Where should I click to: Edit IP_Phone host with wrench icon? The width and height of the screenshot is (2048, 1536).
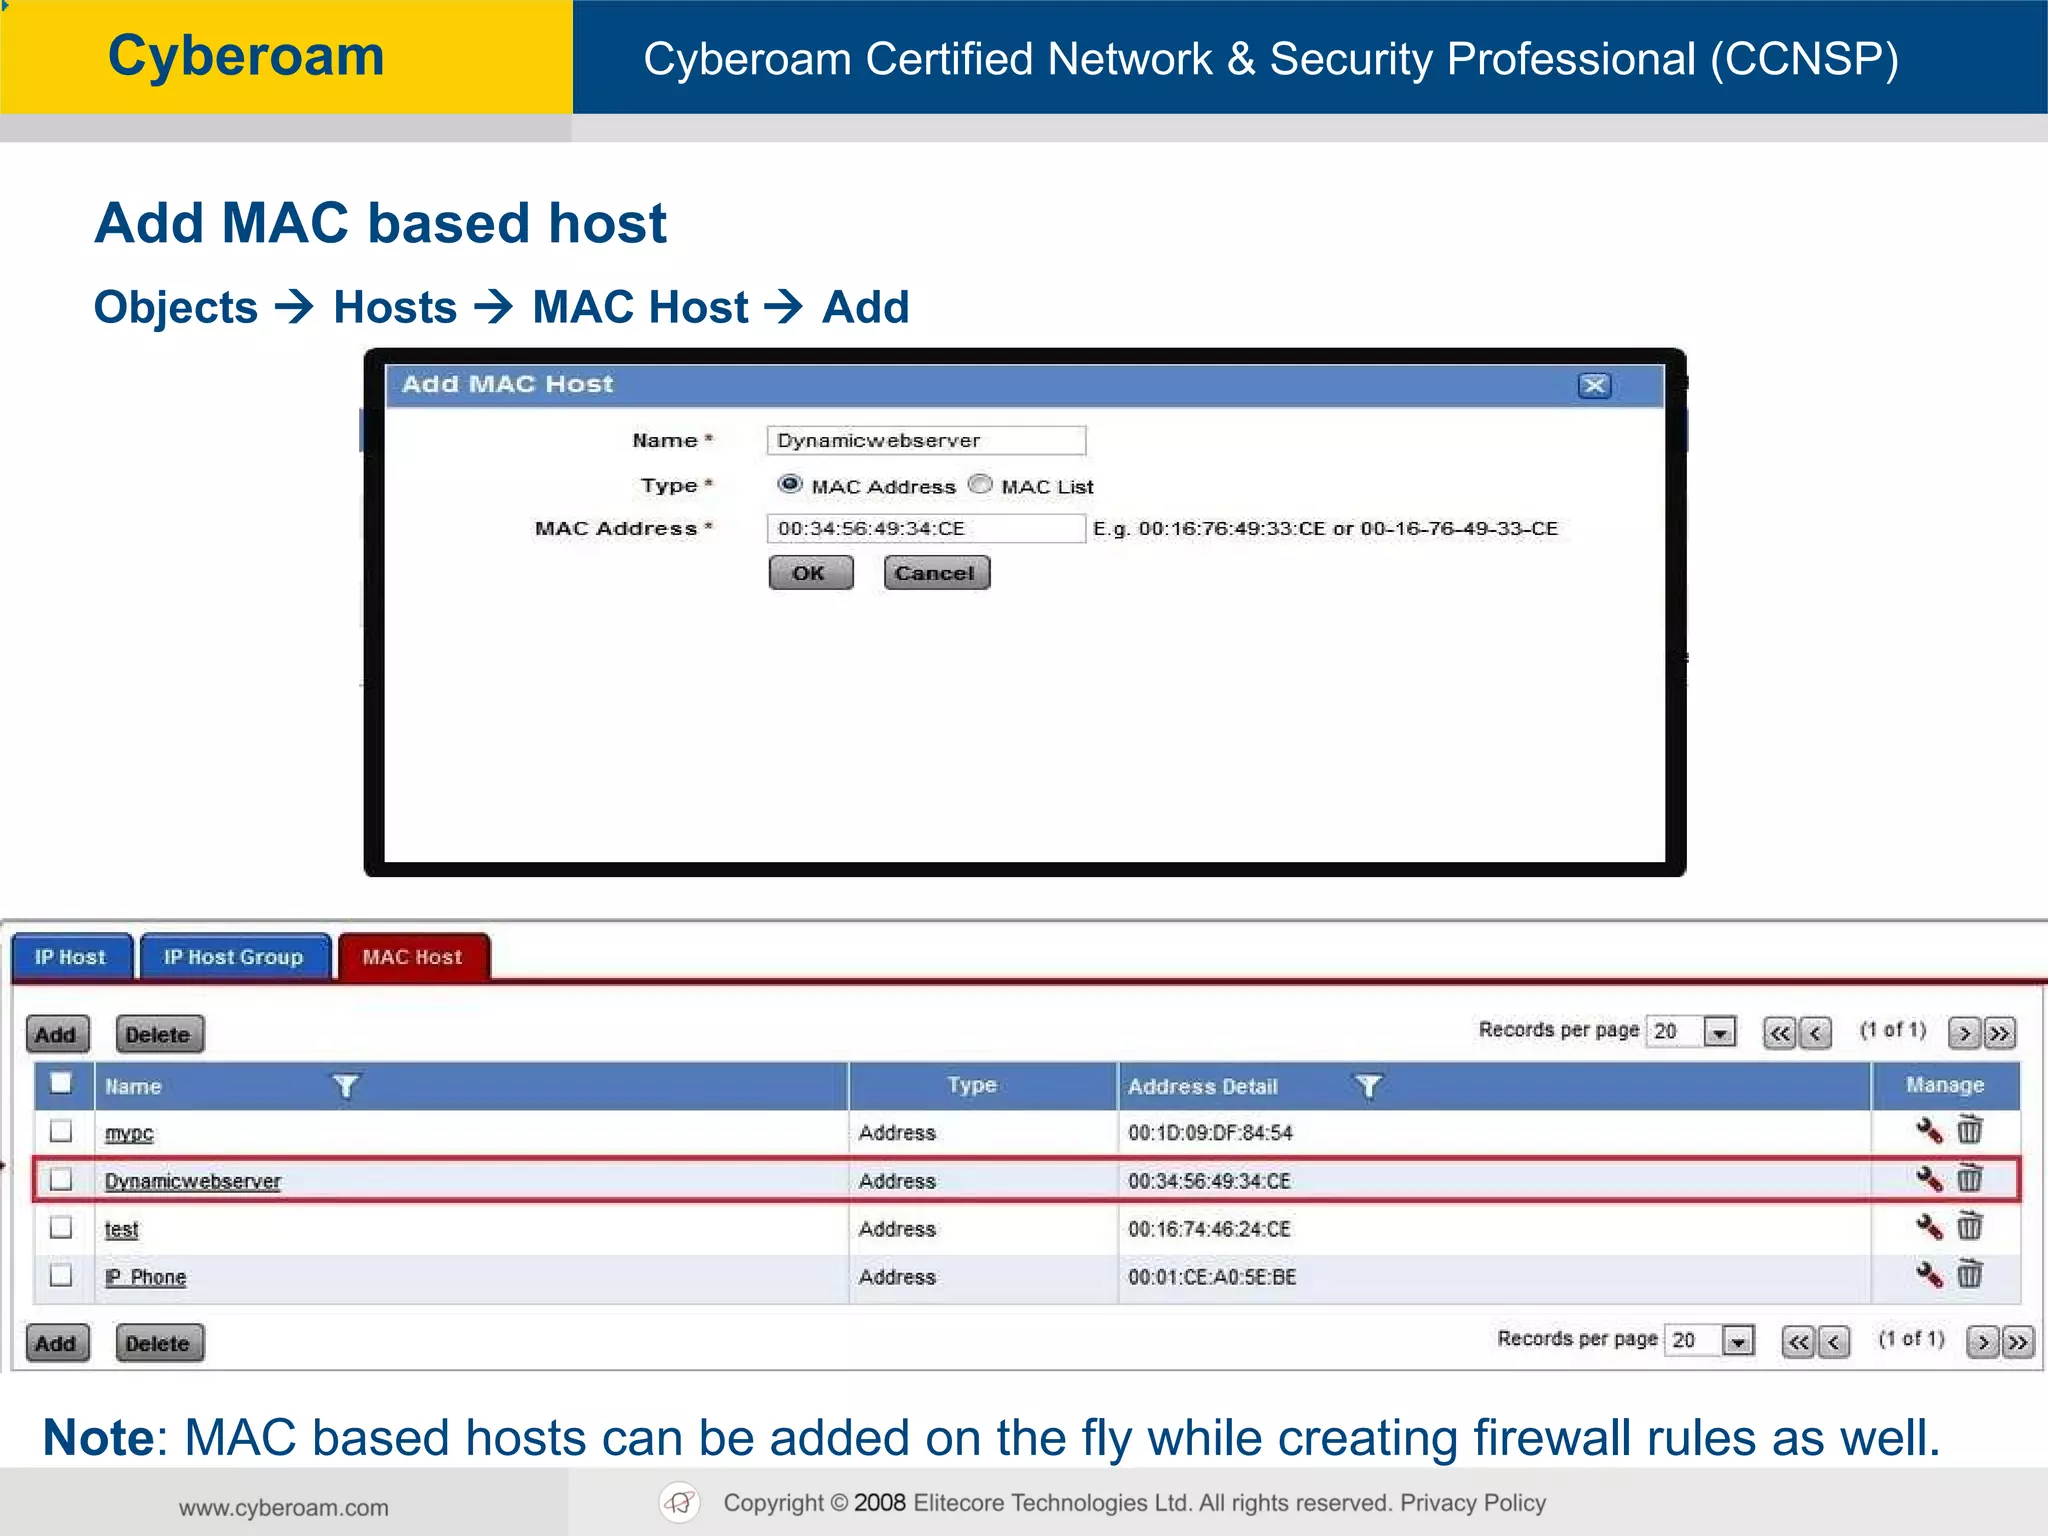point(1929,1275)
